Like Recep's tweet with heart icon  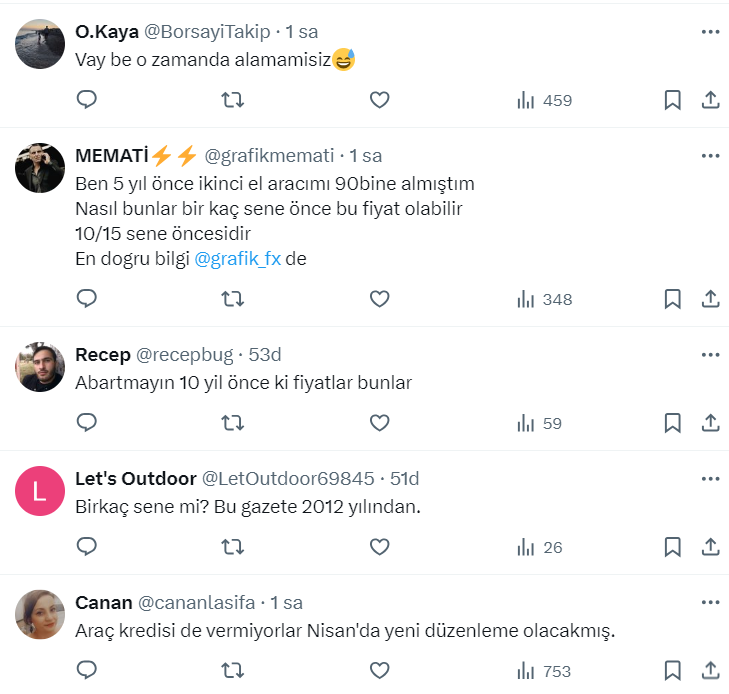[379, 423]
